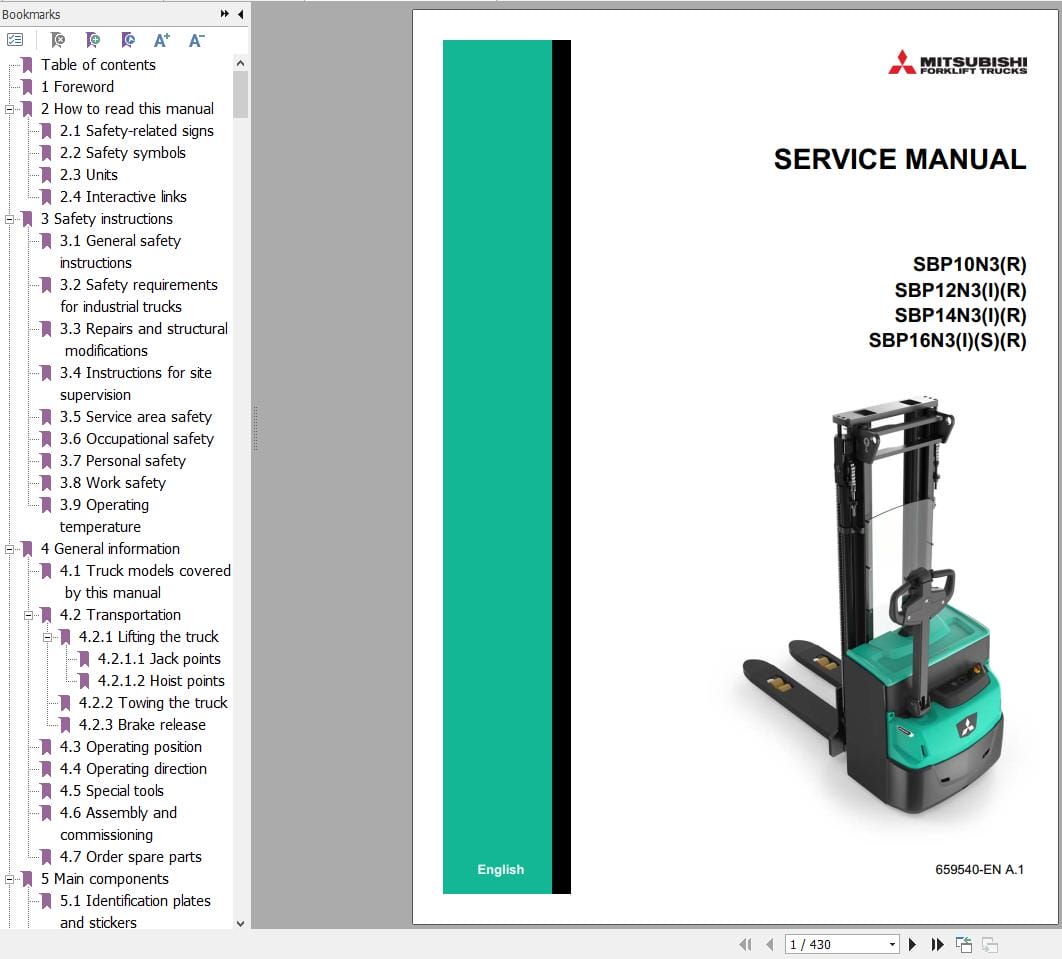Open bookmark options list icon
Screen dimensions: 1062x959
coord(15,40)
